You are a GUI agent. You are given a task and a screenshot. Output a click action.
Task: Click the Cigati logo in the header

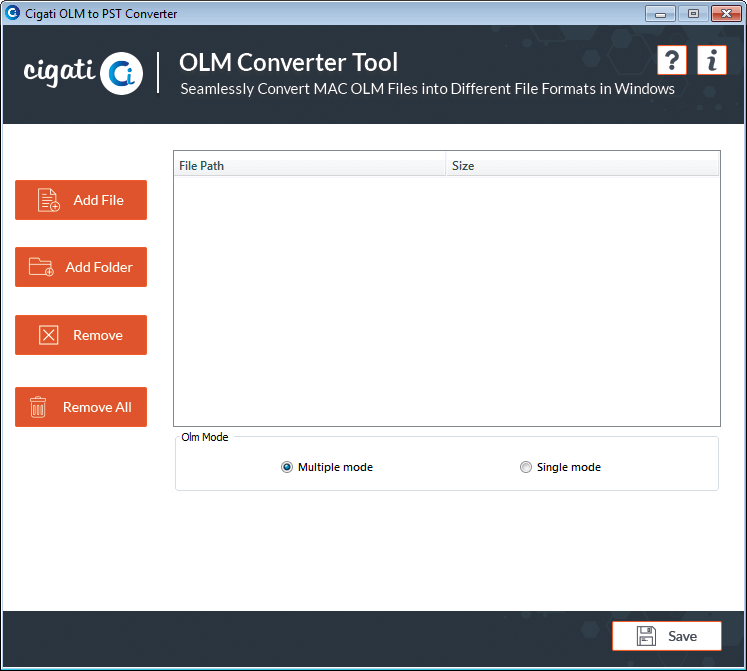pos(83,73)
